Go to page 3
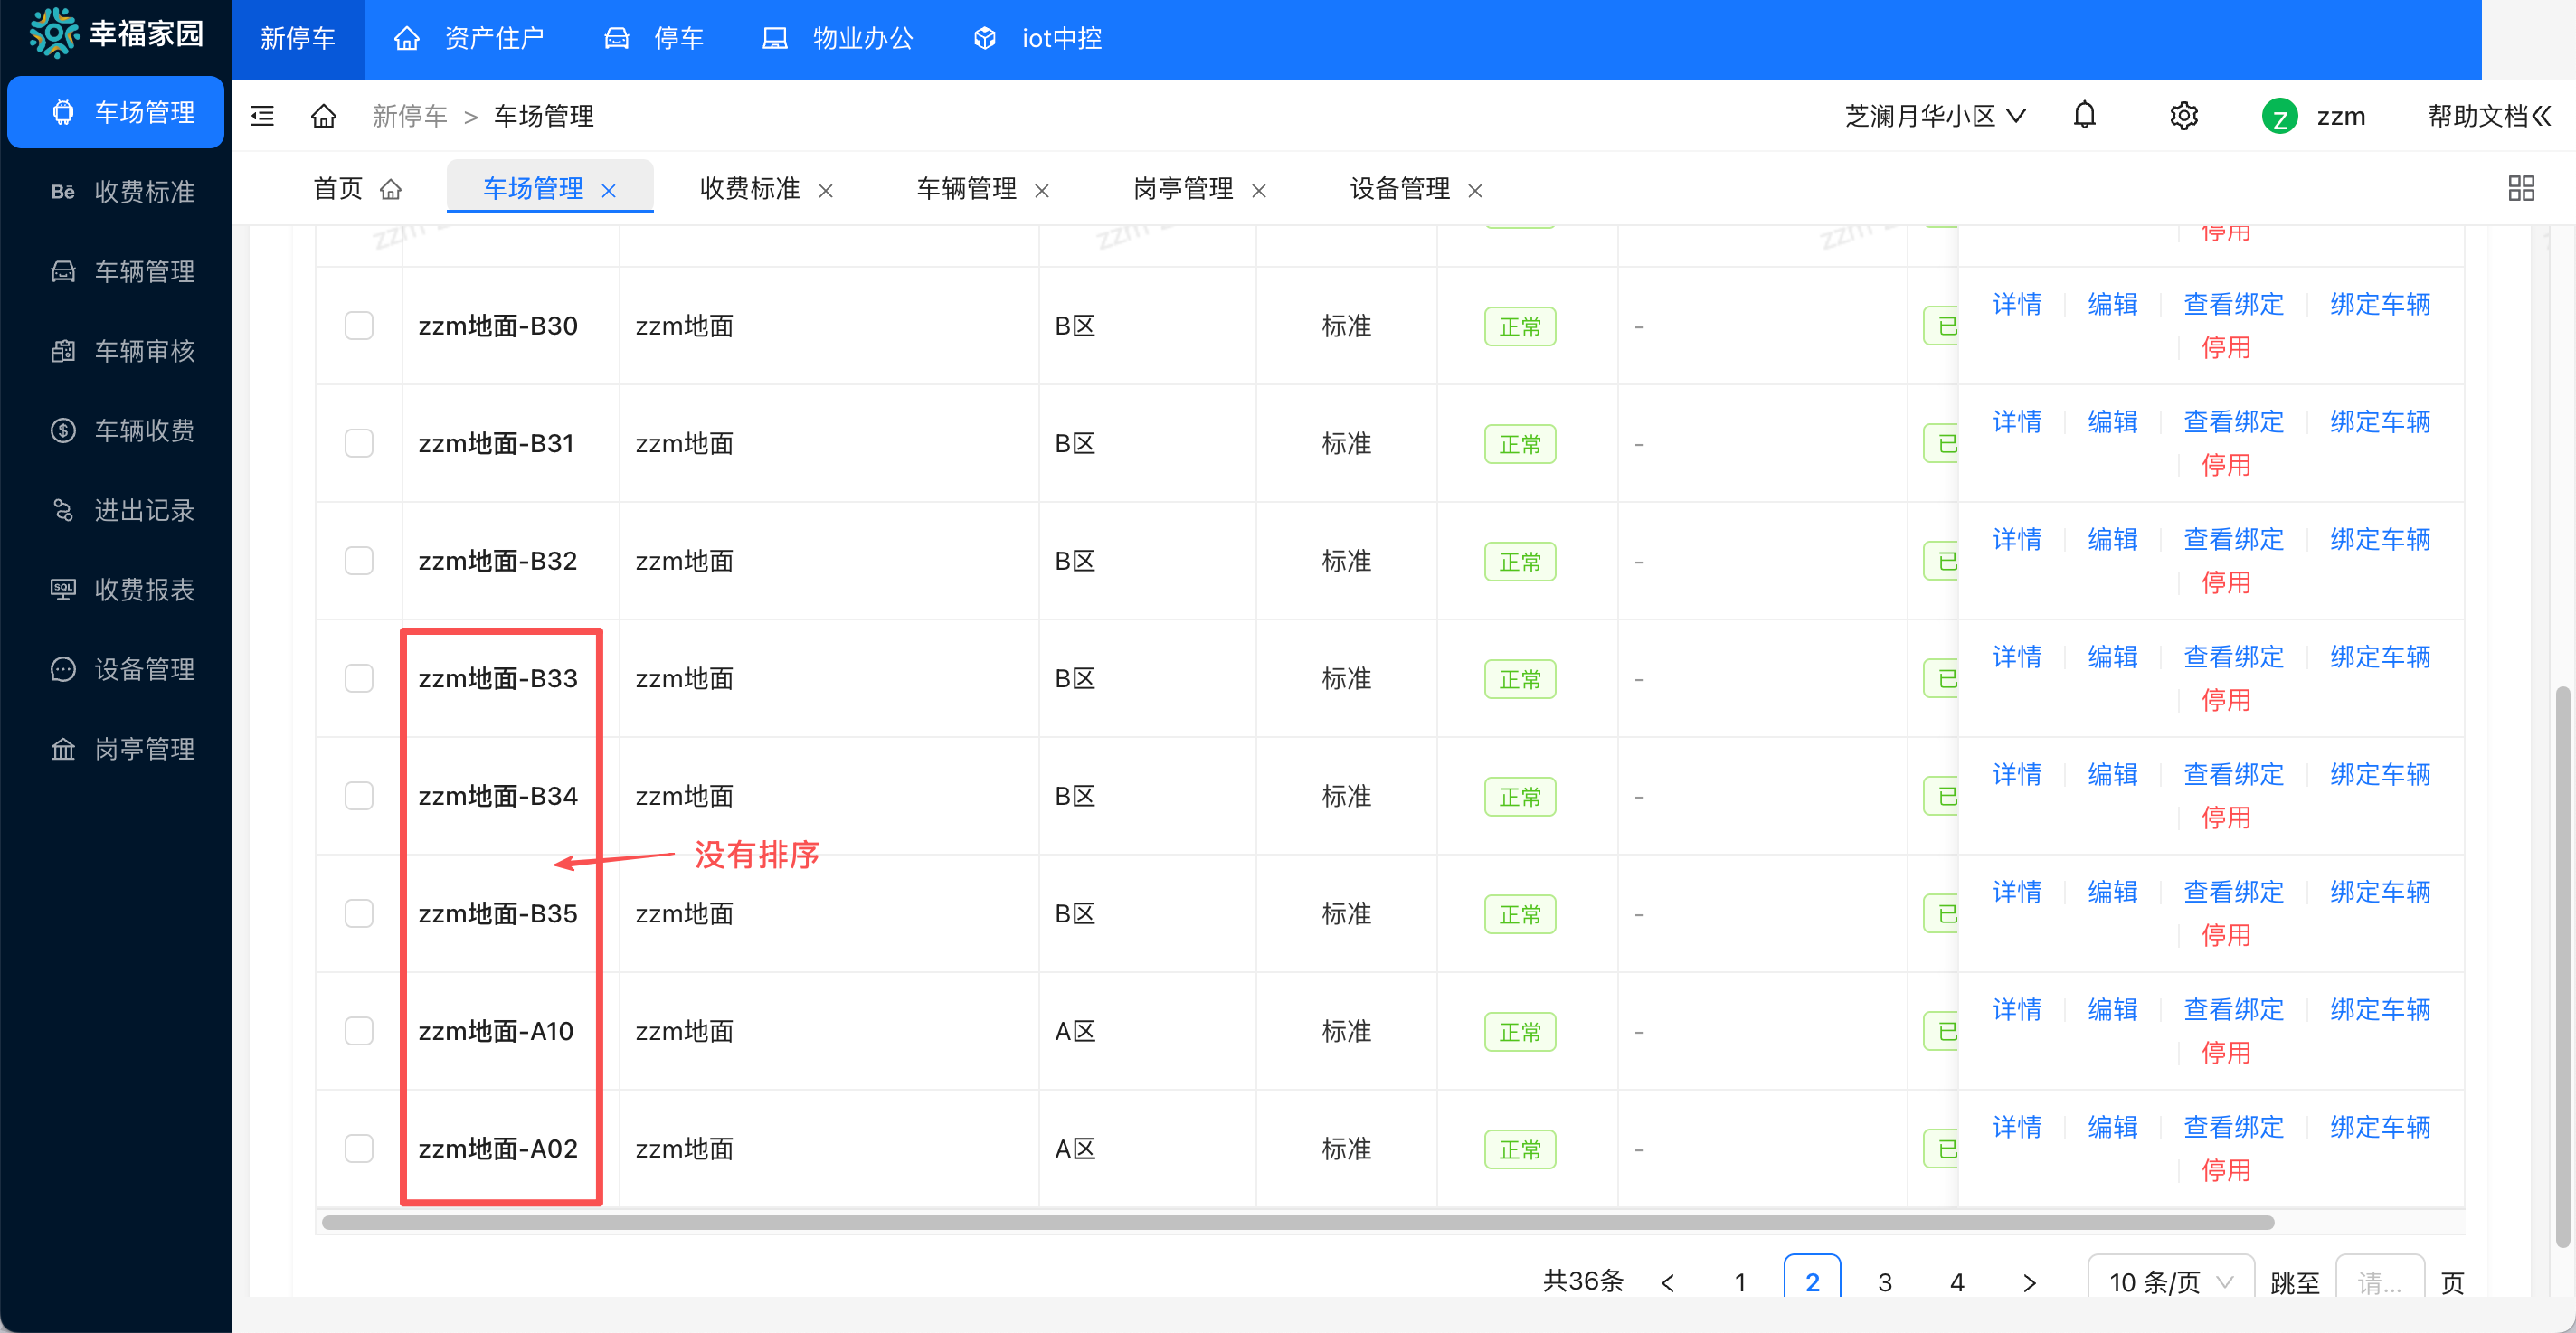The height and width of the screenshot is (1333, 2576). pos(1885,1282)
